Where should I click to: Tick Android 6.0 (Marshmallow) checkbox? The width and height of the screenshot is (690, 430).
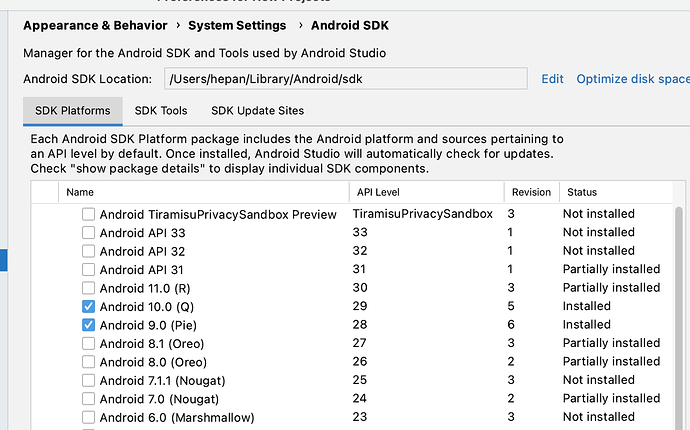coord(89,417)
